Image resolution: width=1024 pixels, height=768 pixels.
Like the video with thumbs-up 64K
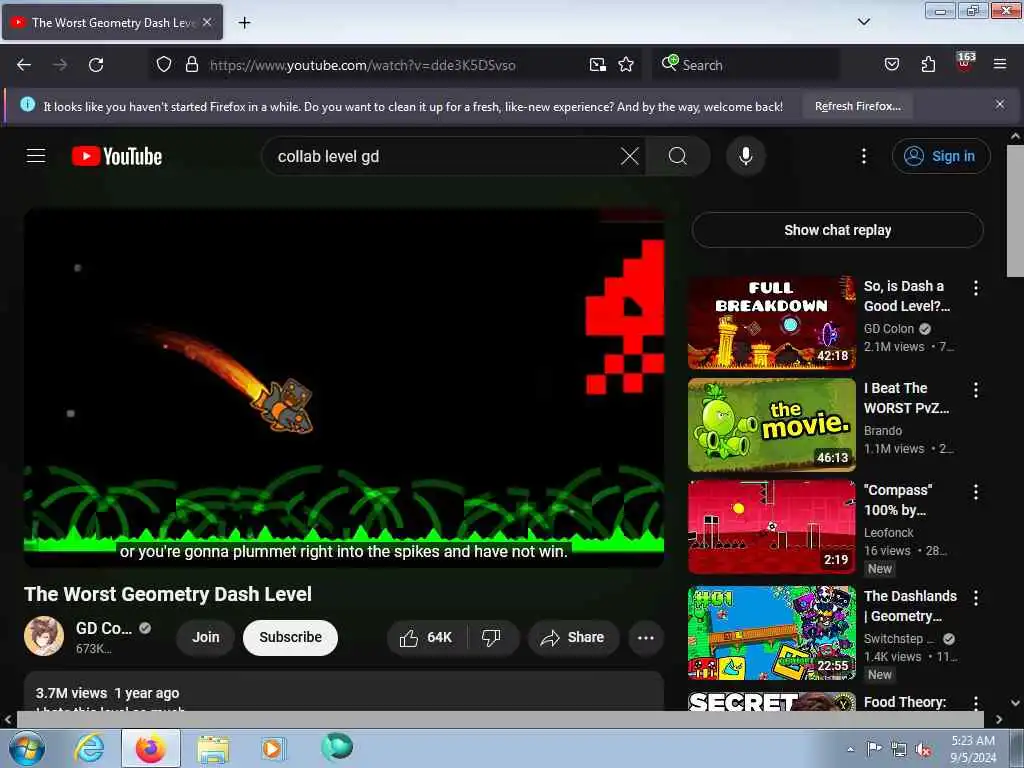[x=426, y=637]
